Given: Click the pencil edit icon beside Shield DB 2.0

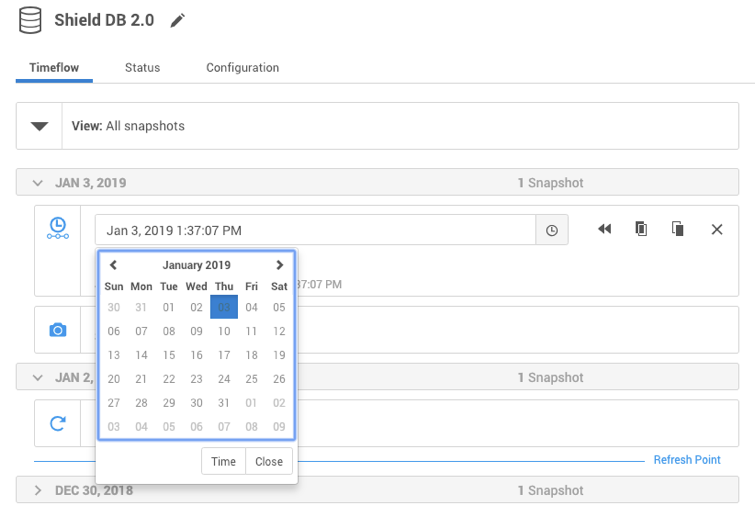Looking at the screenshot, I should coord(178,20).
